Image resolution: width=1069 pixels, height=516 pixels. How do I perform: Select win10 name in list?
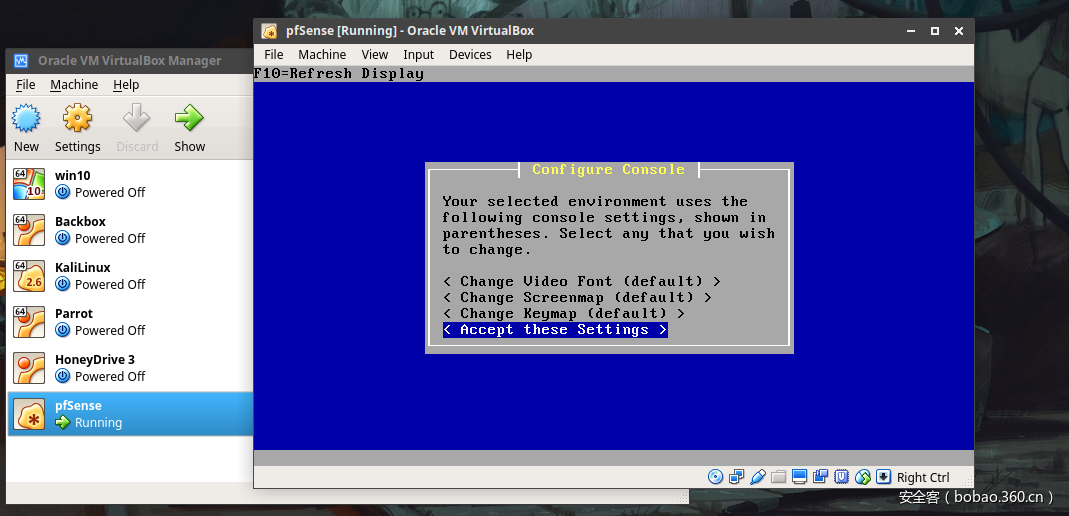point(72,175)
